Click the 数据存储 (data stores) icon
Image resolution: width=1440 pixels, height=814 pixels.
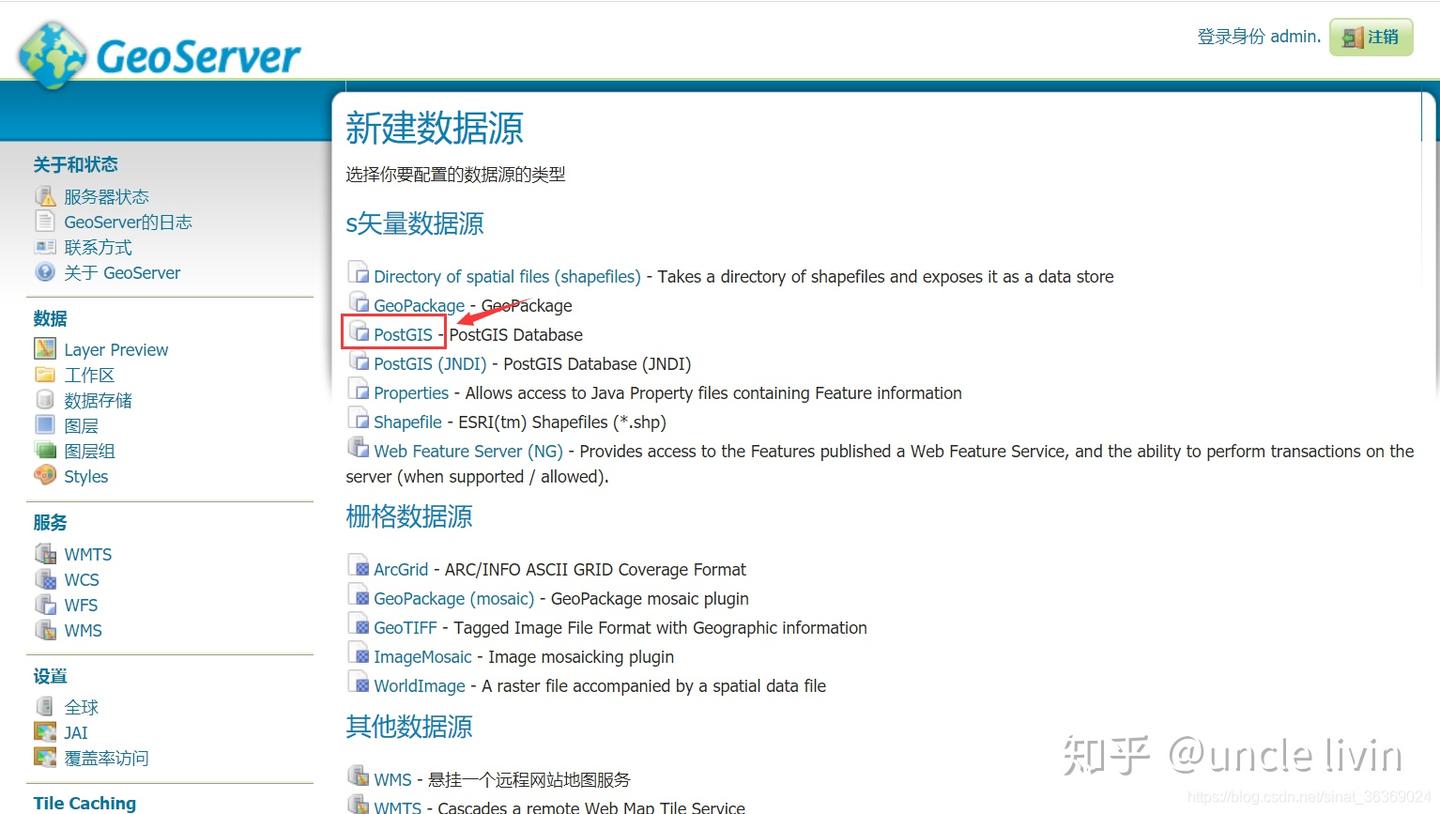pyautogui.click(x=45, y=399)
